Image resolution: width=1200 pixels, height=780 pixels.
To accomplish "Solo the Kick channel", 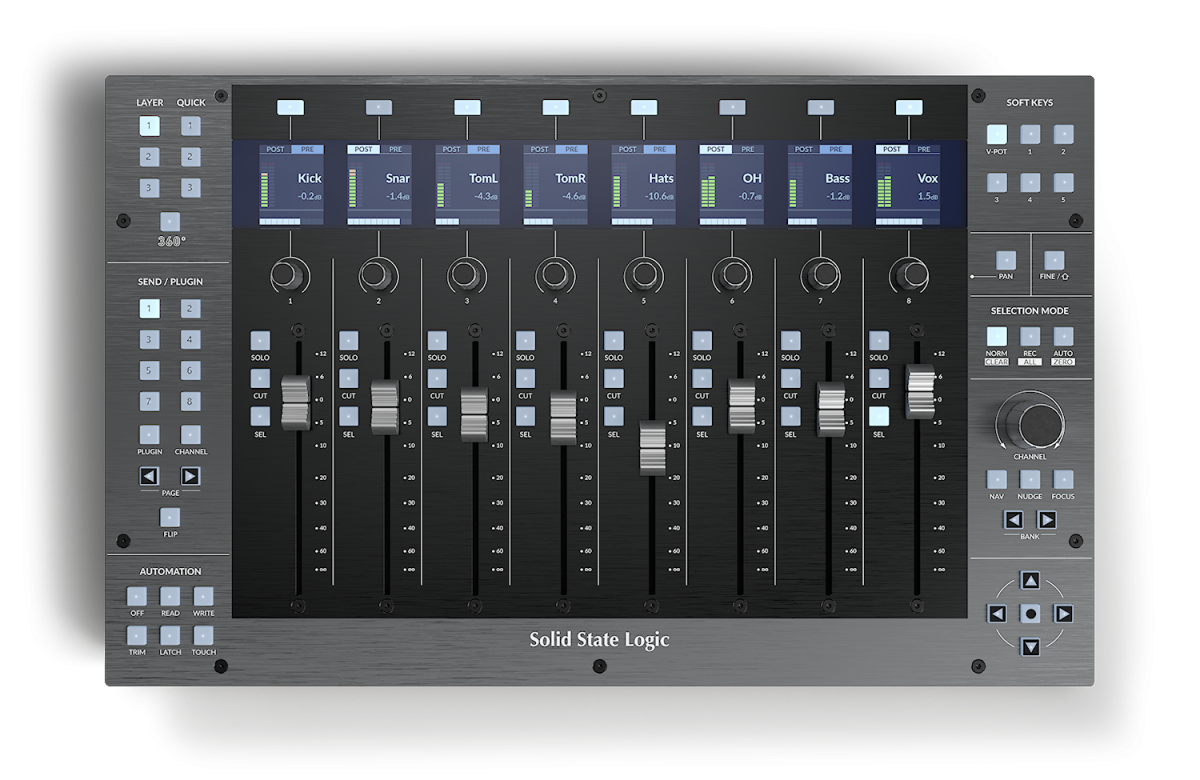I will 259,338.
